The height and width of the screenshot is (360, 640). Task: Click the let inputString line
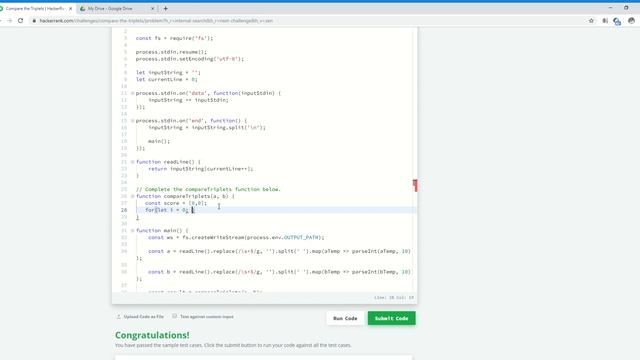click(x=168, y=72)
